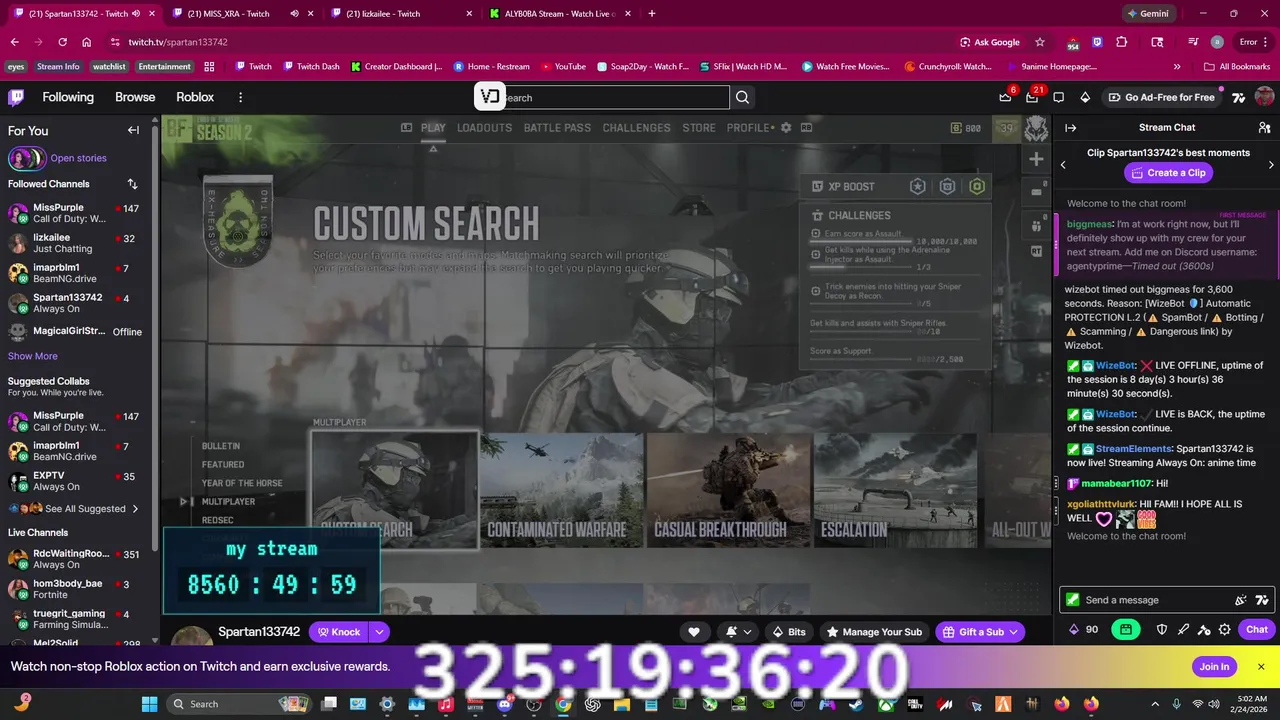This screenshot has height=720, width=1280.
Task: Click the Manage Your Sub button
Action: [x=874, y=632]
